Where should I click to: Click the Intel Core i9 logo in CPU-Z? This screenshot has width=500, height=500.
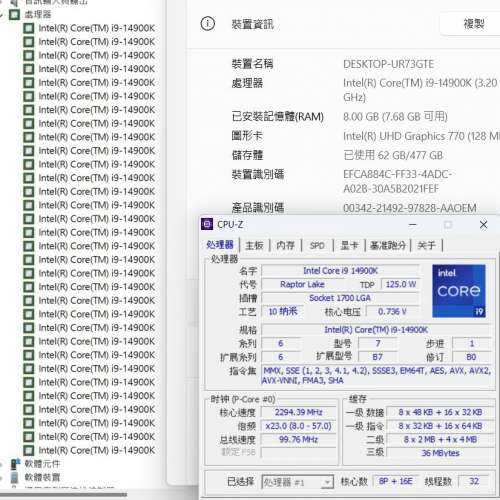tap(459, 291)
